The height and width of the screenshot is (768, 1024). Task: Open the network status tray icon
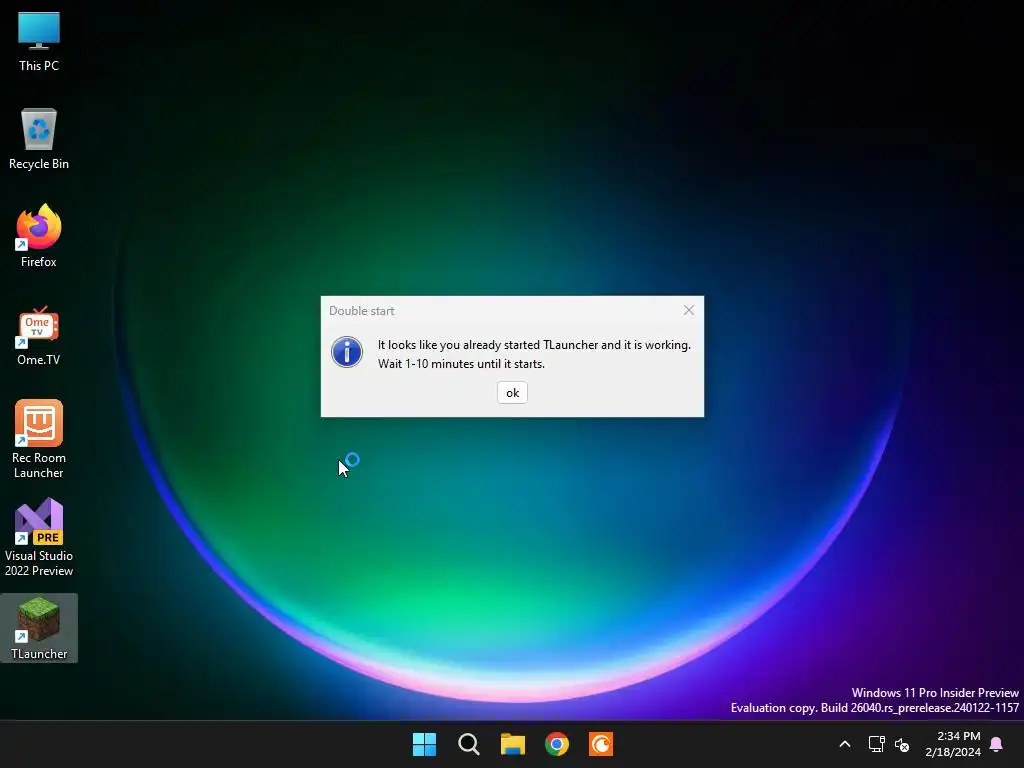pyautogui.click(x=876, y=744)
